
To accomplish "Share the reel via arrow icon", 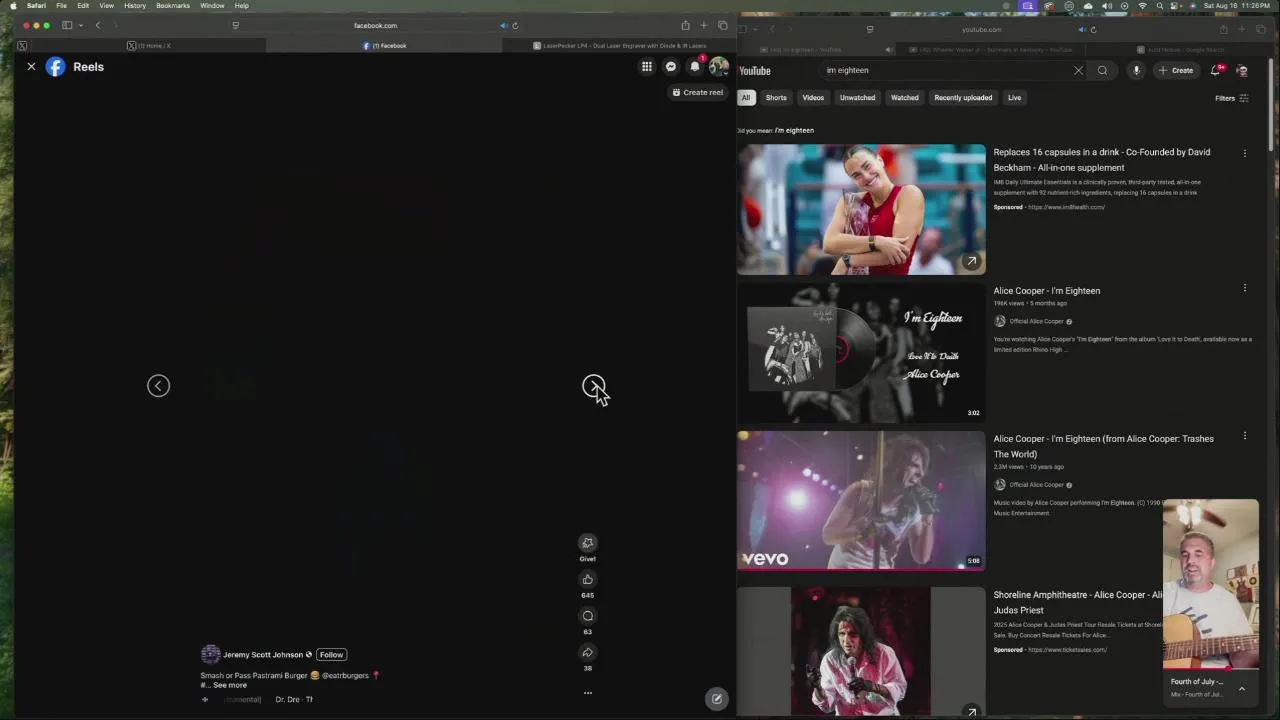I will tap(588, 653).
